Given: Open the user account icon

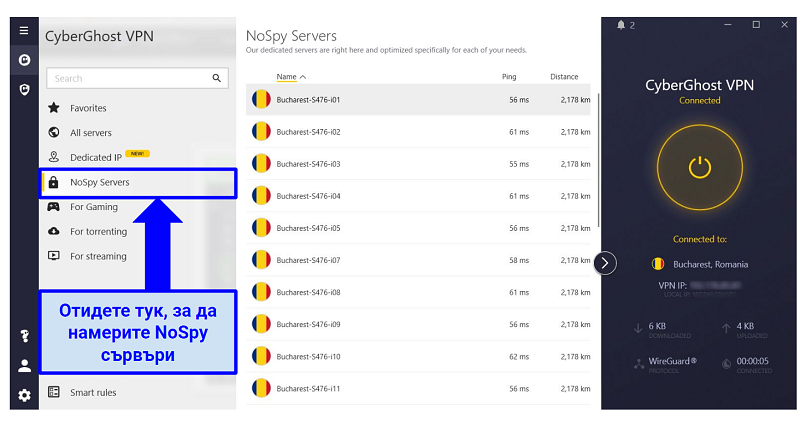Looking at the screenshot, I should tap(24, 366).
